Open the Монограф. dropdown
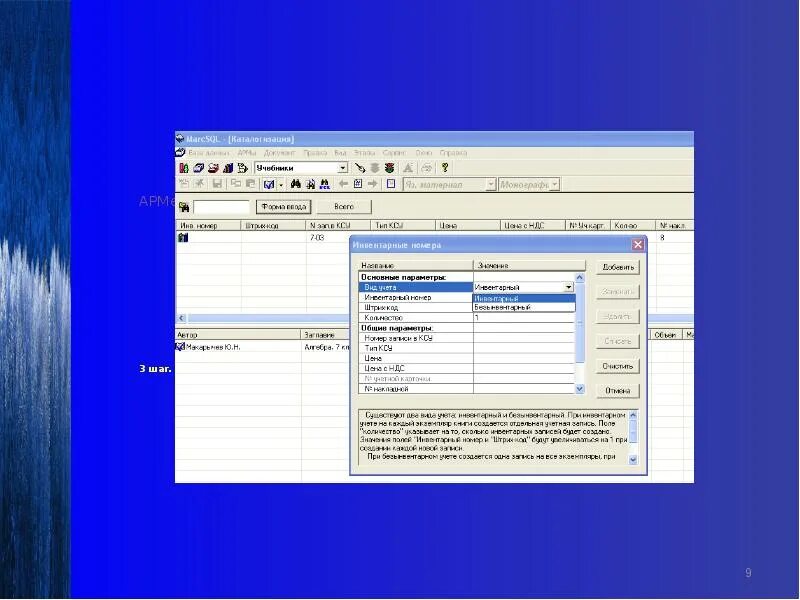This screenshot has height=600, width=800. click(x=555, y=184)
